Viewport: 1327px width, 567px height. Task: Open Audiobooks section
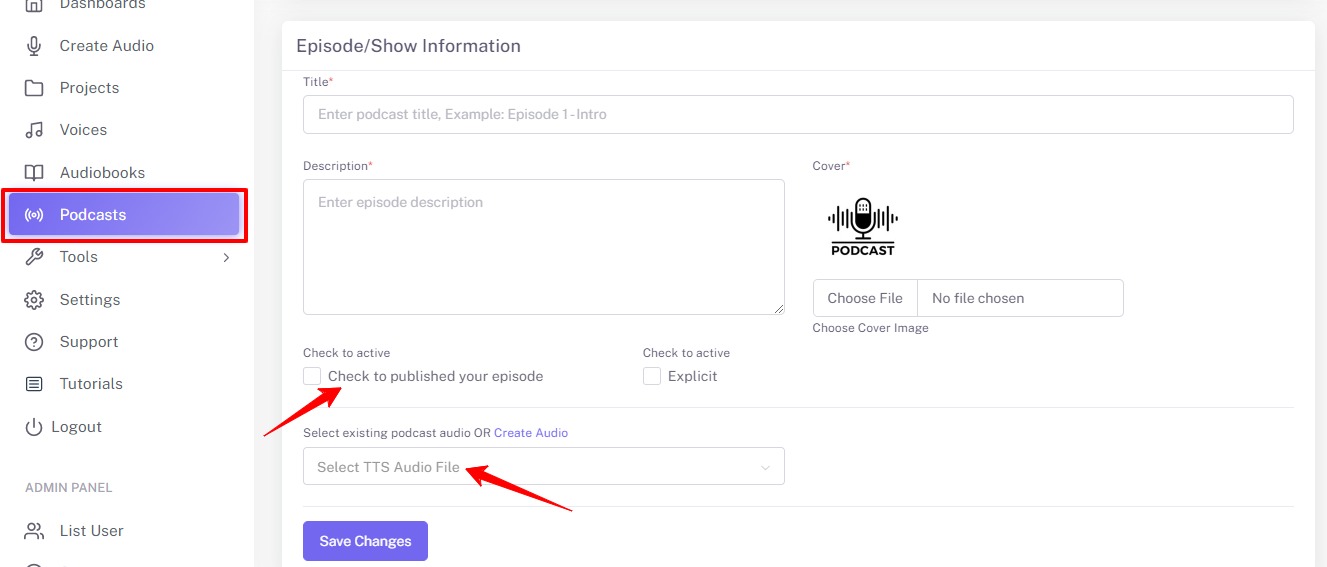coord(102,173)
